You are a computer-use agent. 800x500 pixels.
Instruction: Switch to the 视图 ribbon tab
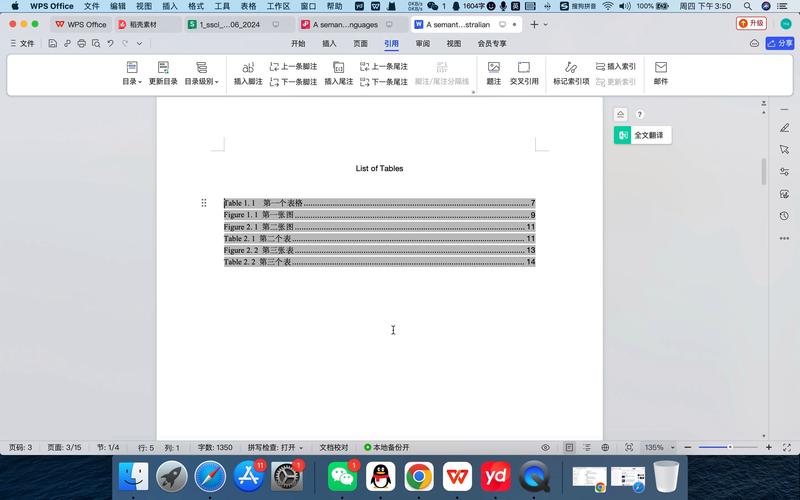pyautogui.click(x=454, y=43)
